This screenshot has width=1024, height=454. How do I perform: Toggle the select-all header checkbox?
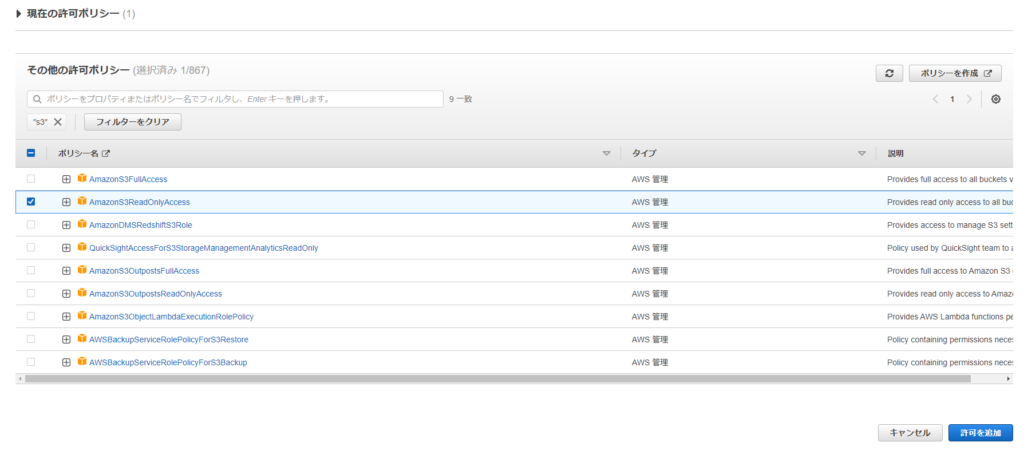[31, 153]
